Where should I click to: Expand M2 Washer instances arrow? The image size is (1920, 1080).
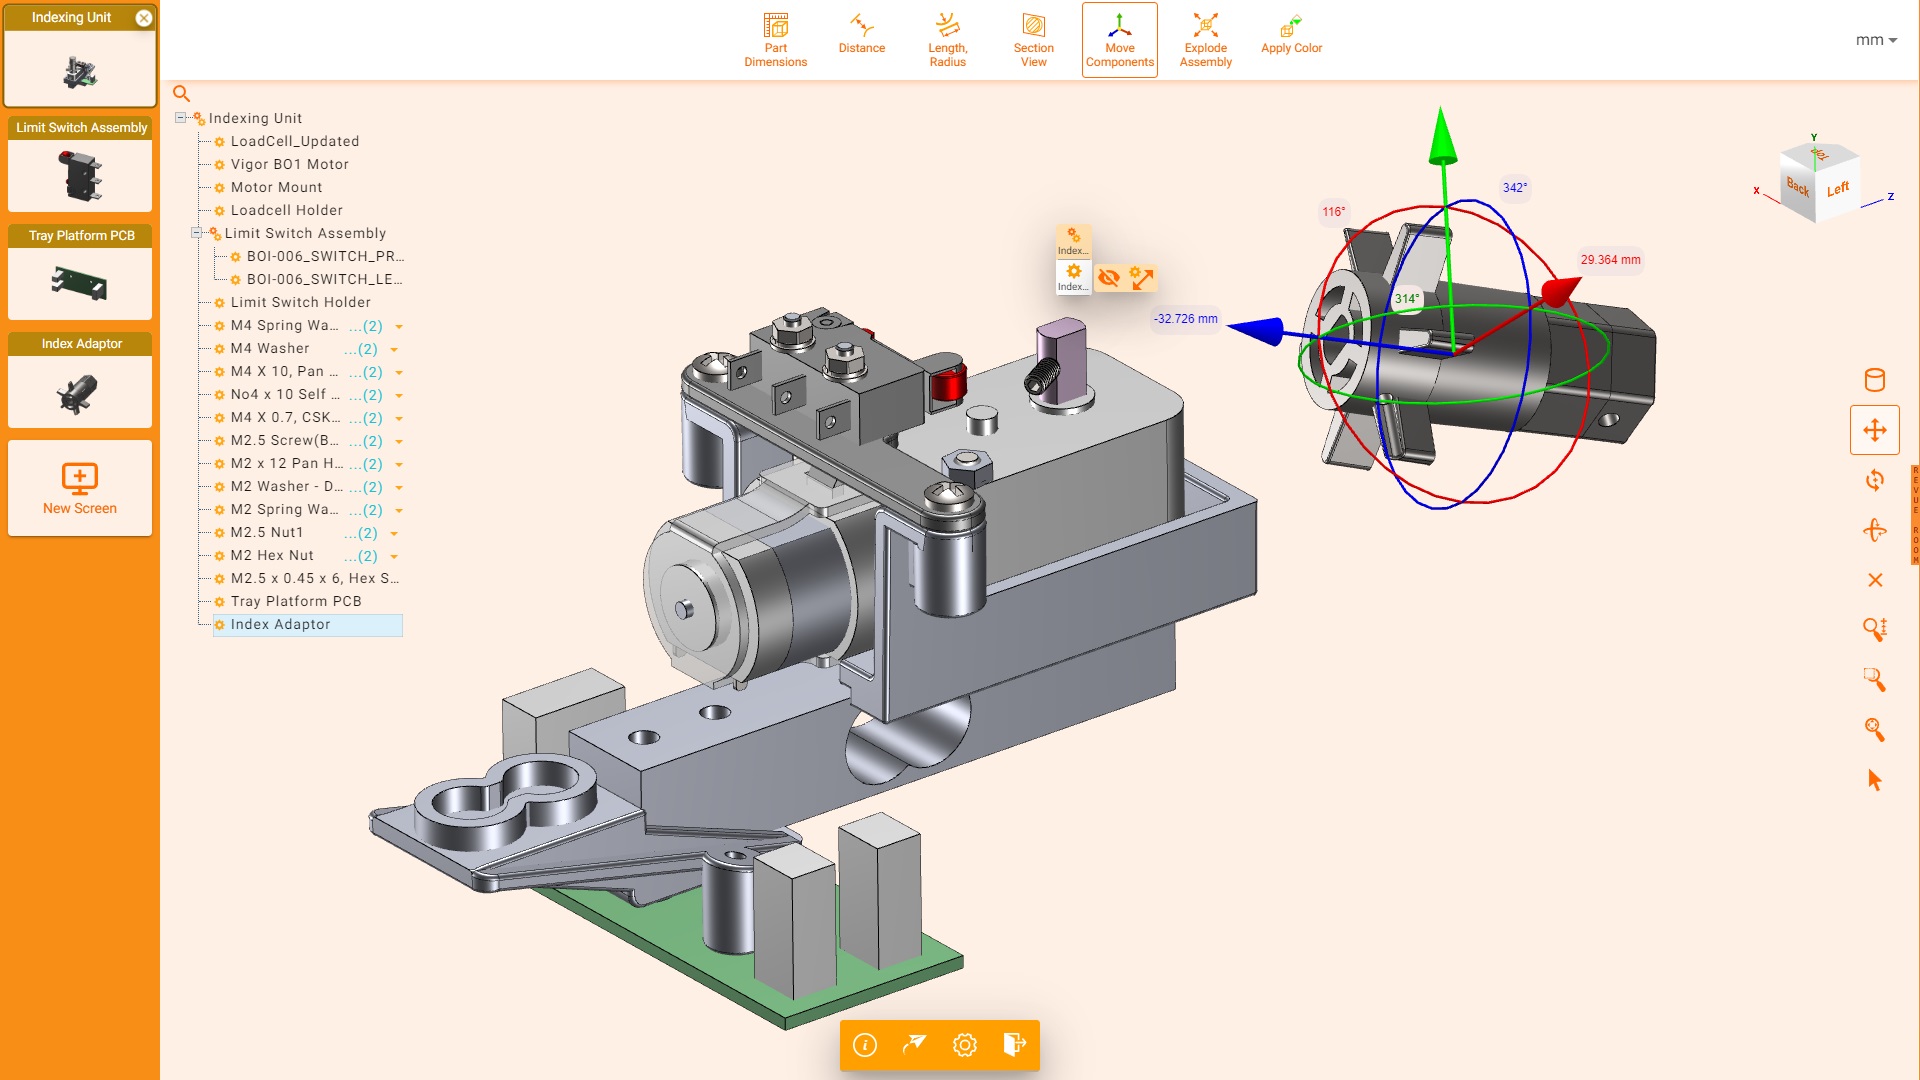(x=399, y=488)
